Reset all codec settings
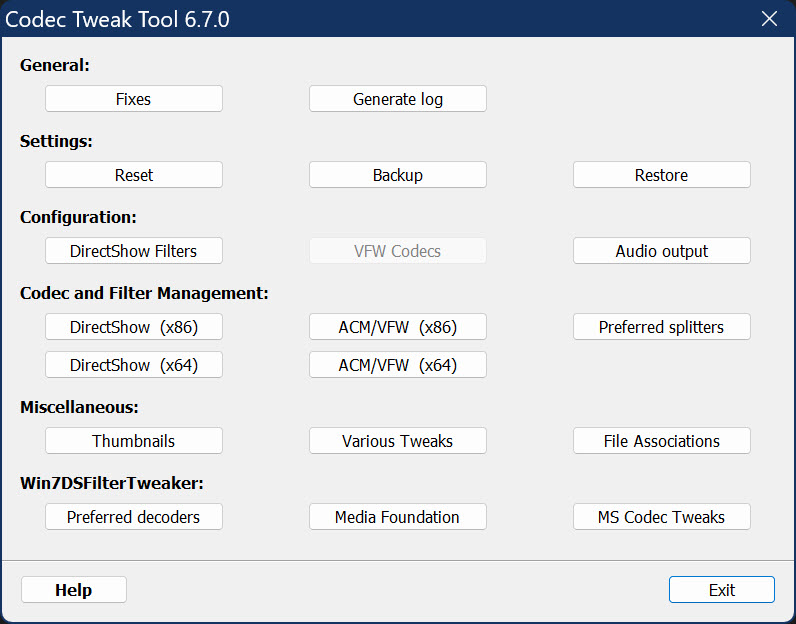 tap(134, 175)
